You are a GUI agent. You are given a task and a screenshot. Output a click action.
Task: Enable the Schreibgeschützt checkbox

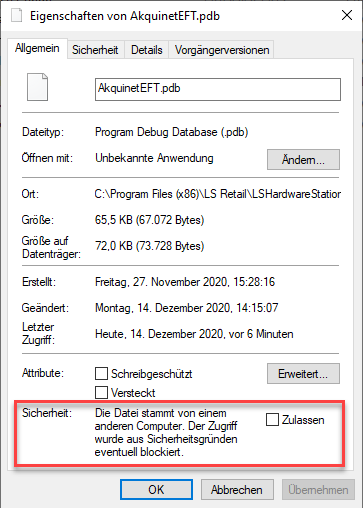101,374
